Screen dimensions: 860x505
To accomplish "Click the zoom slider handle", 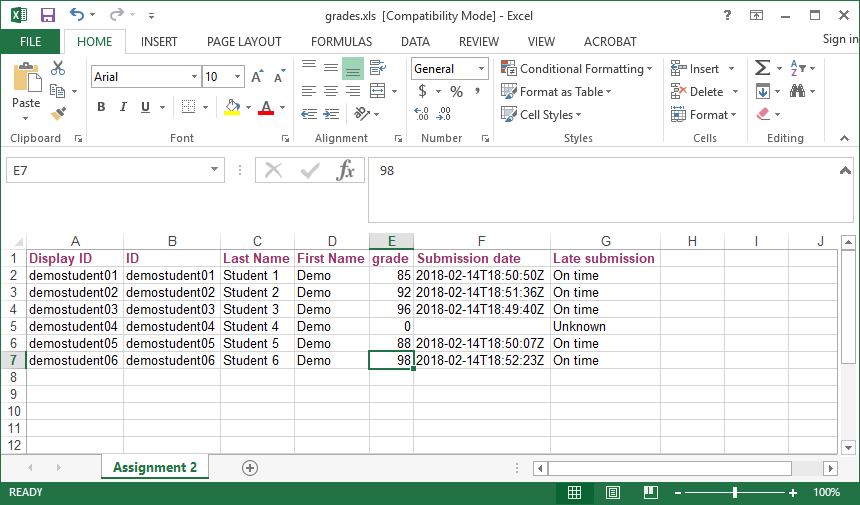I will (x=734, y=492).
